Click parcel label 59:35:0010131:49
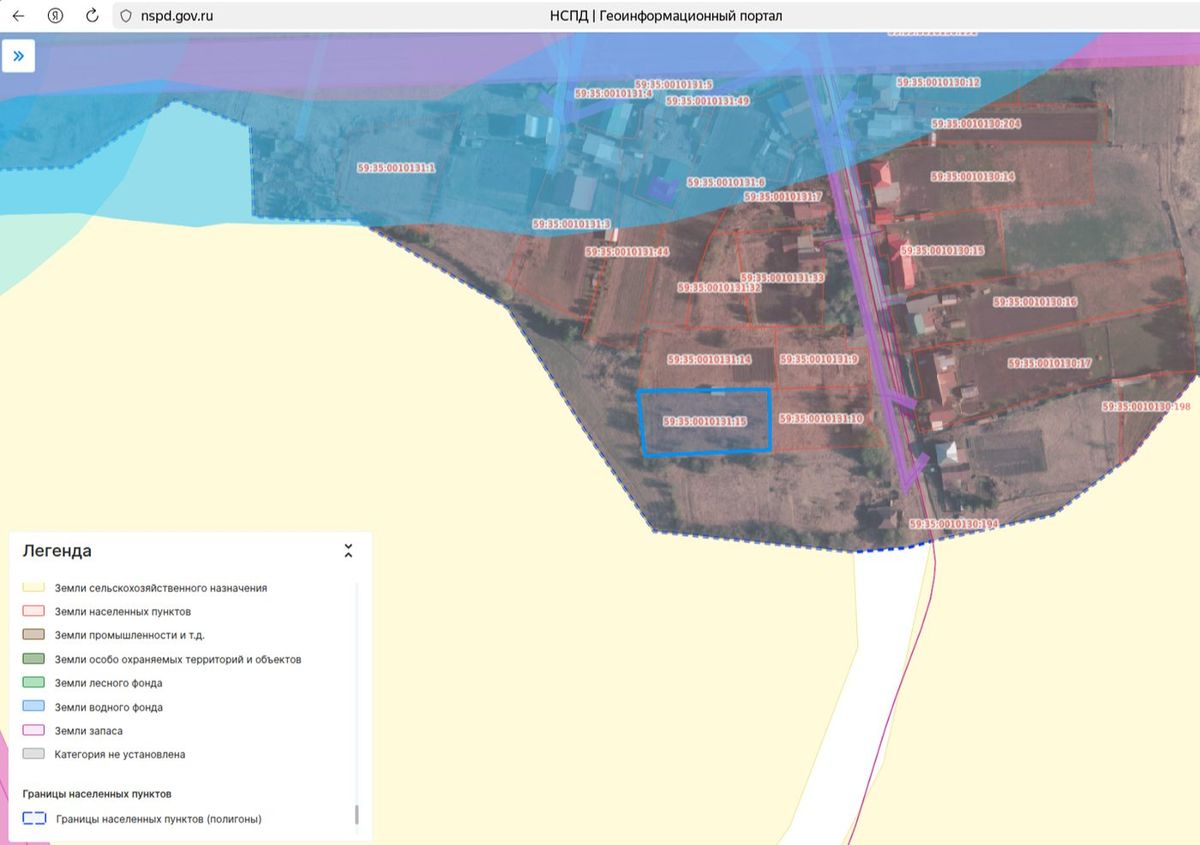The image size is (1200, 845). point(707,101)
